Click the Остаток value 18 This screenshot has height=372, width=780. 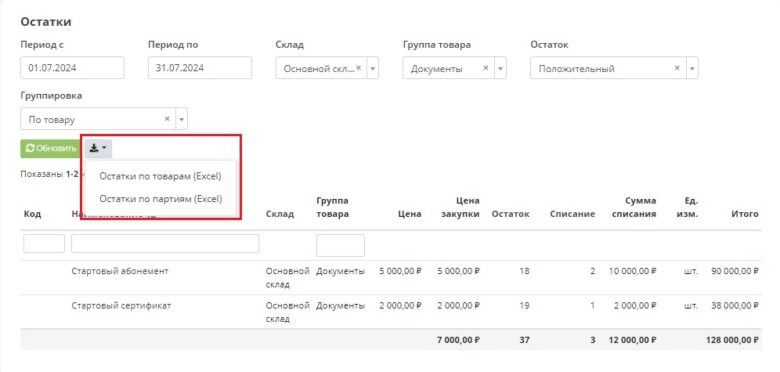524,272
